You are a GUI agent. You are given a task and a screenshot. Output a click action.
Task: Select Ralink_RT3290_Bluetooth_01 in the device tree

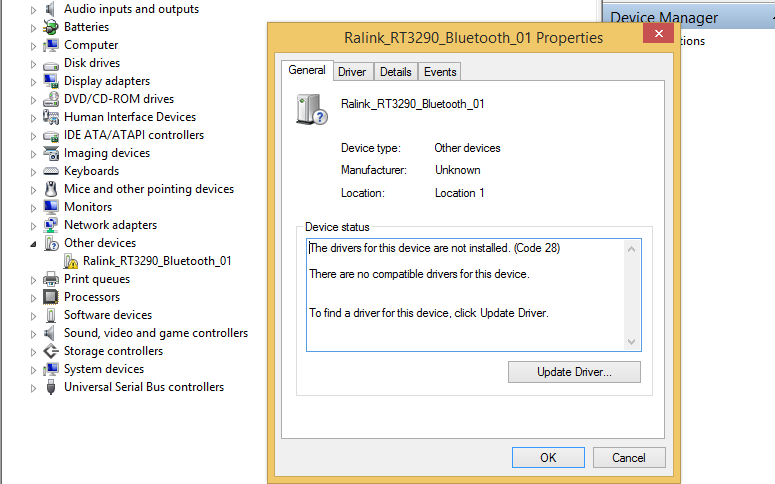point(157,261)
